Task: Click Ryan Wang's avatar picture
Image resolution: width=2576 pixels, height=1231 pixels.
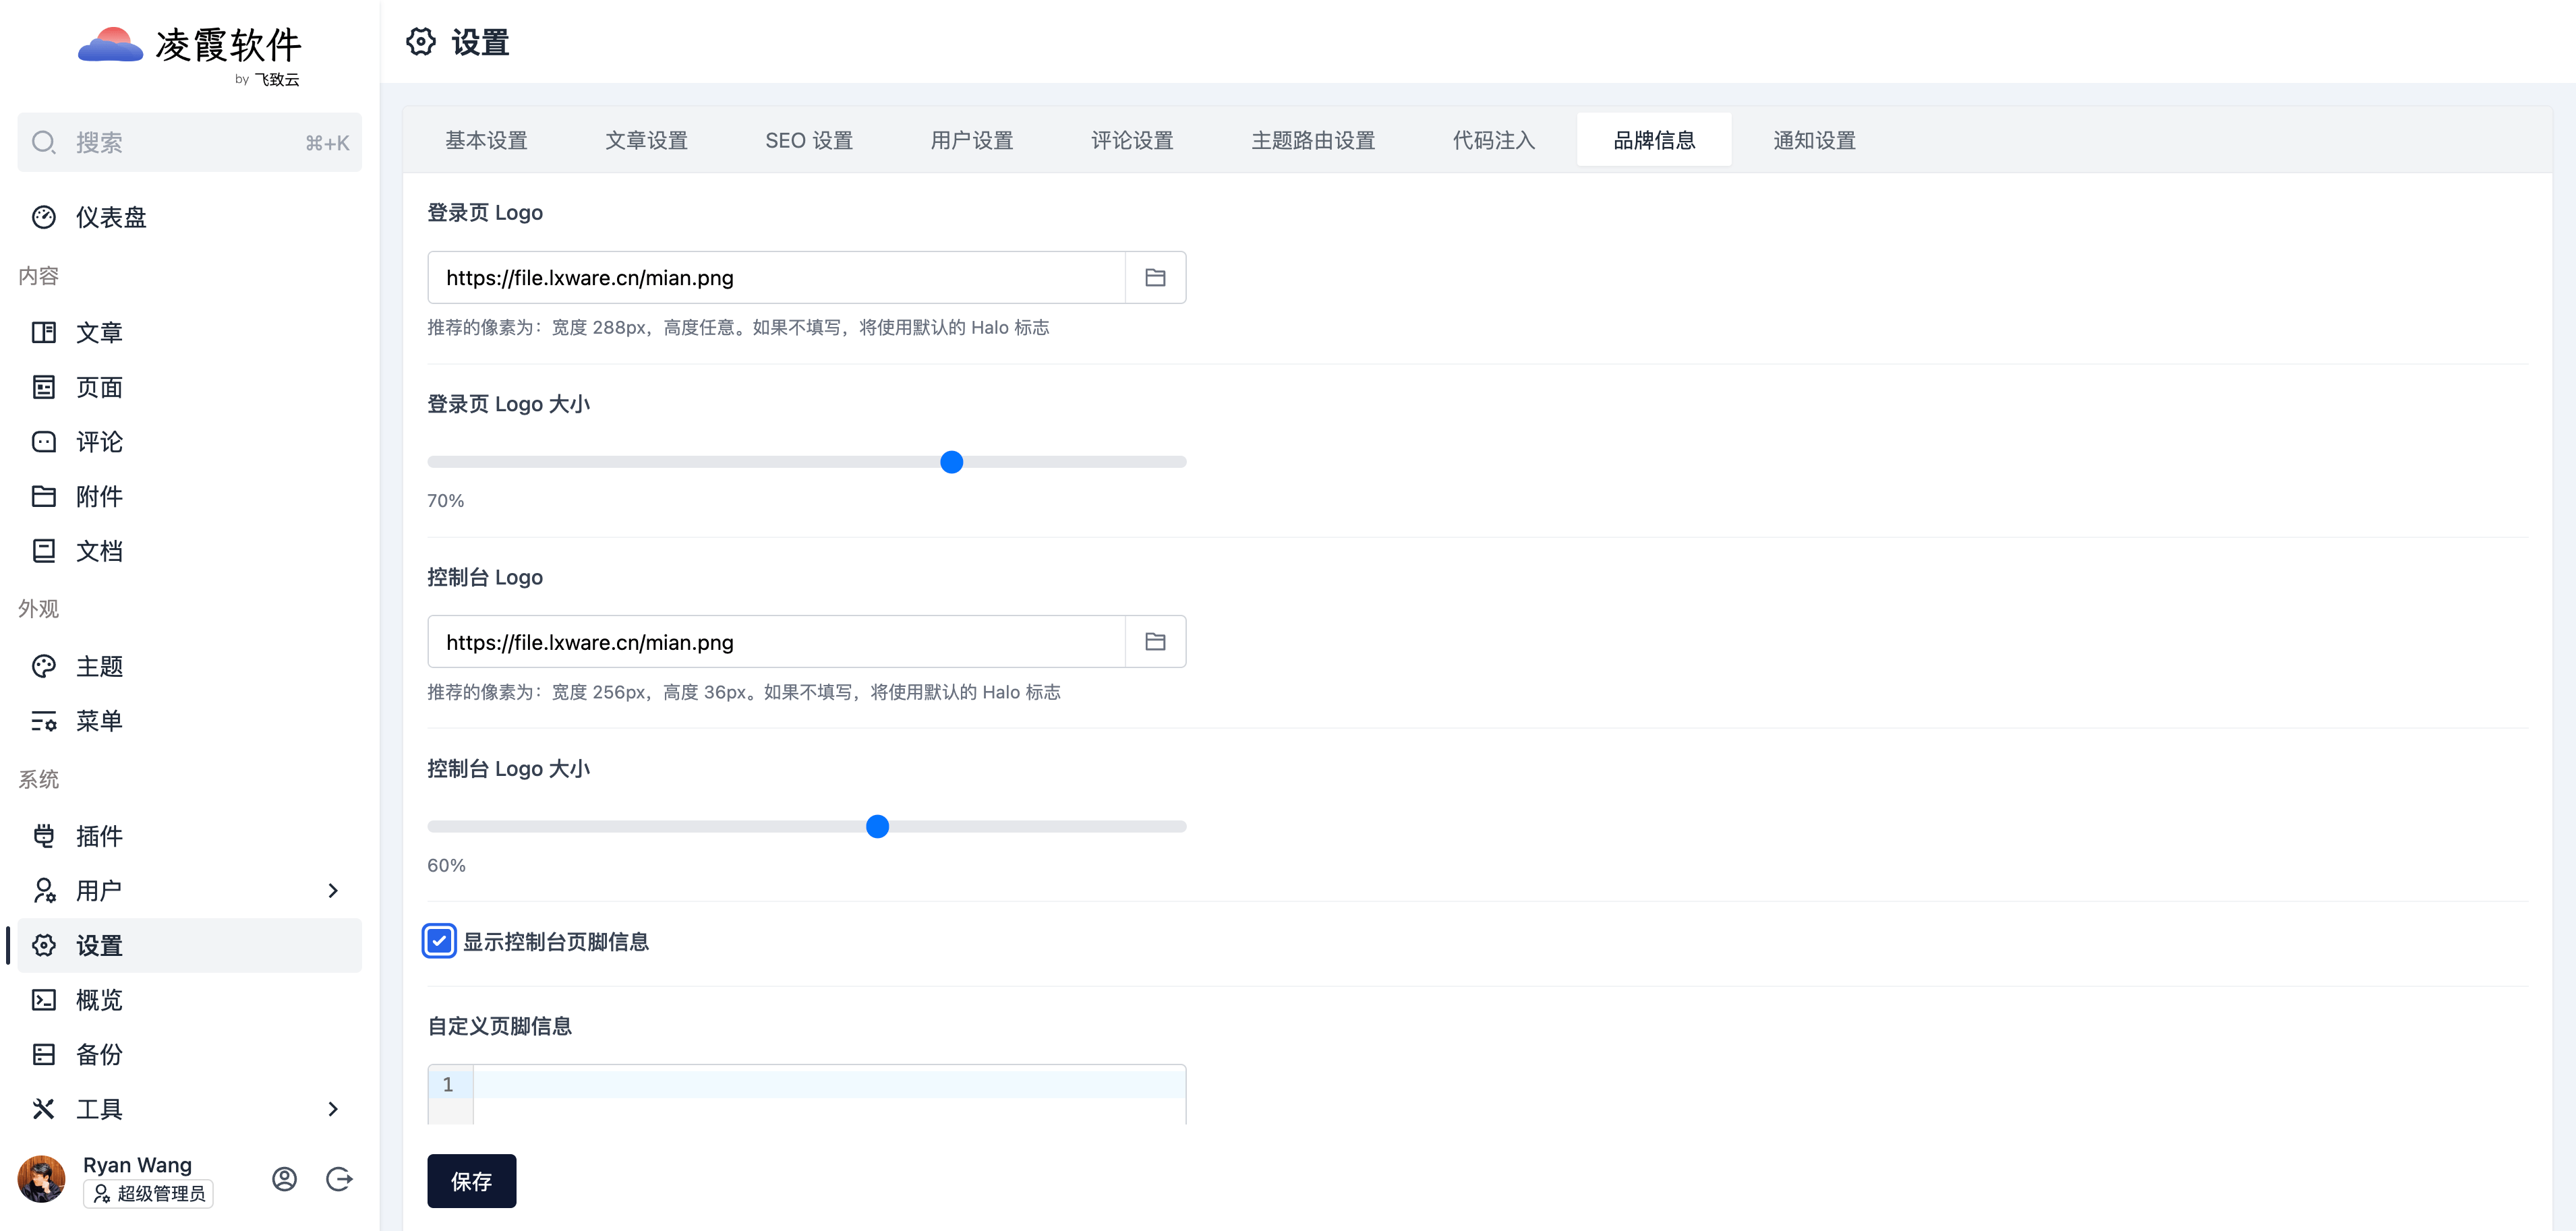Action: (x=42, y=1179)
